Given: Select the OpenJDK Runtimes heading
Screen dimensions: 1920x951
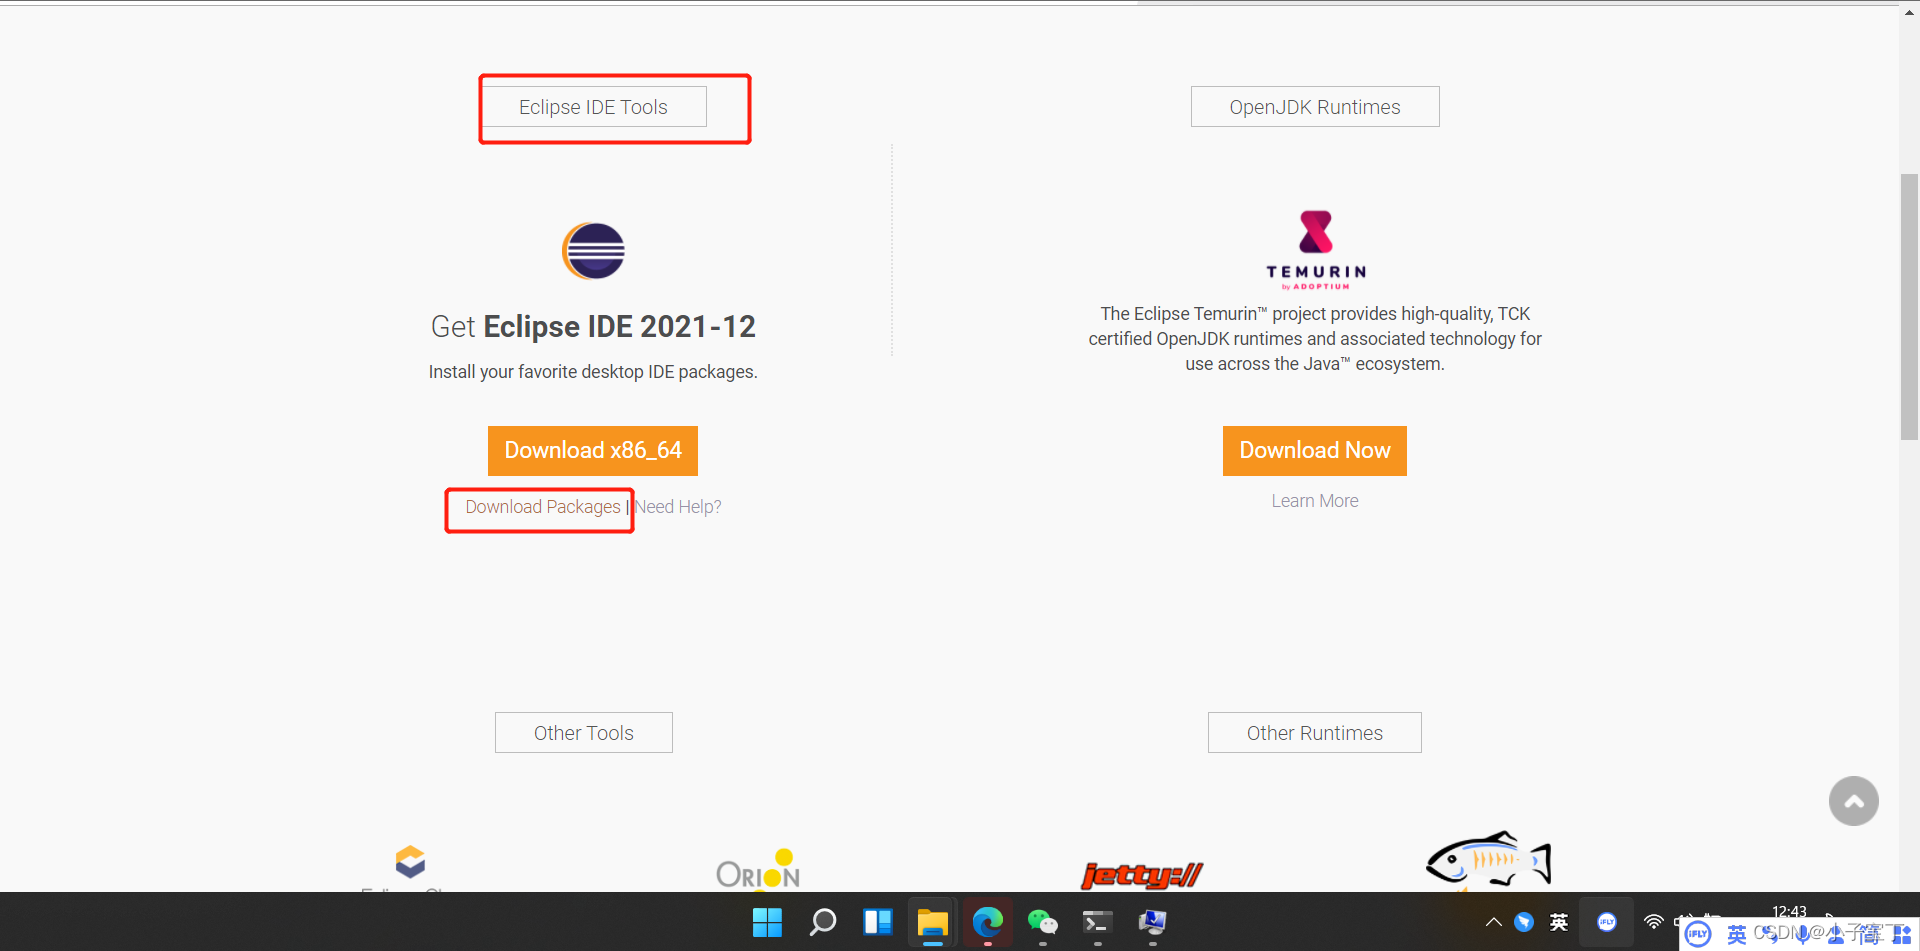Looking at the screenshot, I should 1315,107.
